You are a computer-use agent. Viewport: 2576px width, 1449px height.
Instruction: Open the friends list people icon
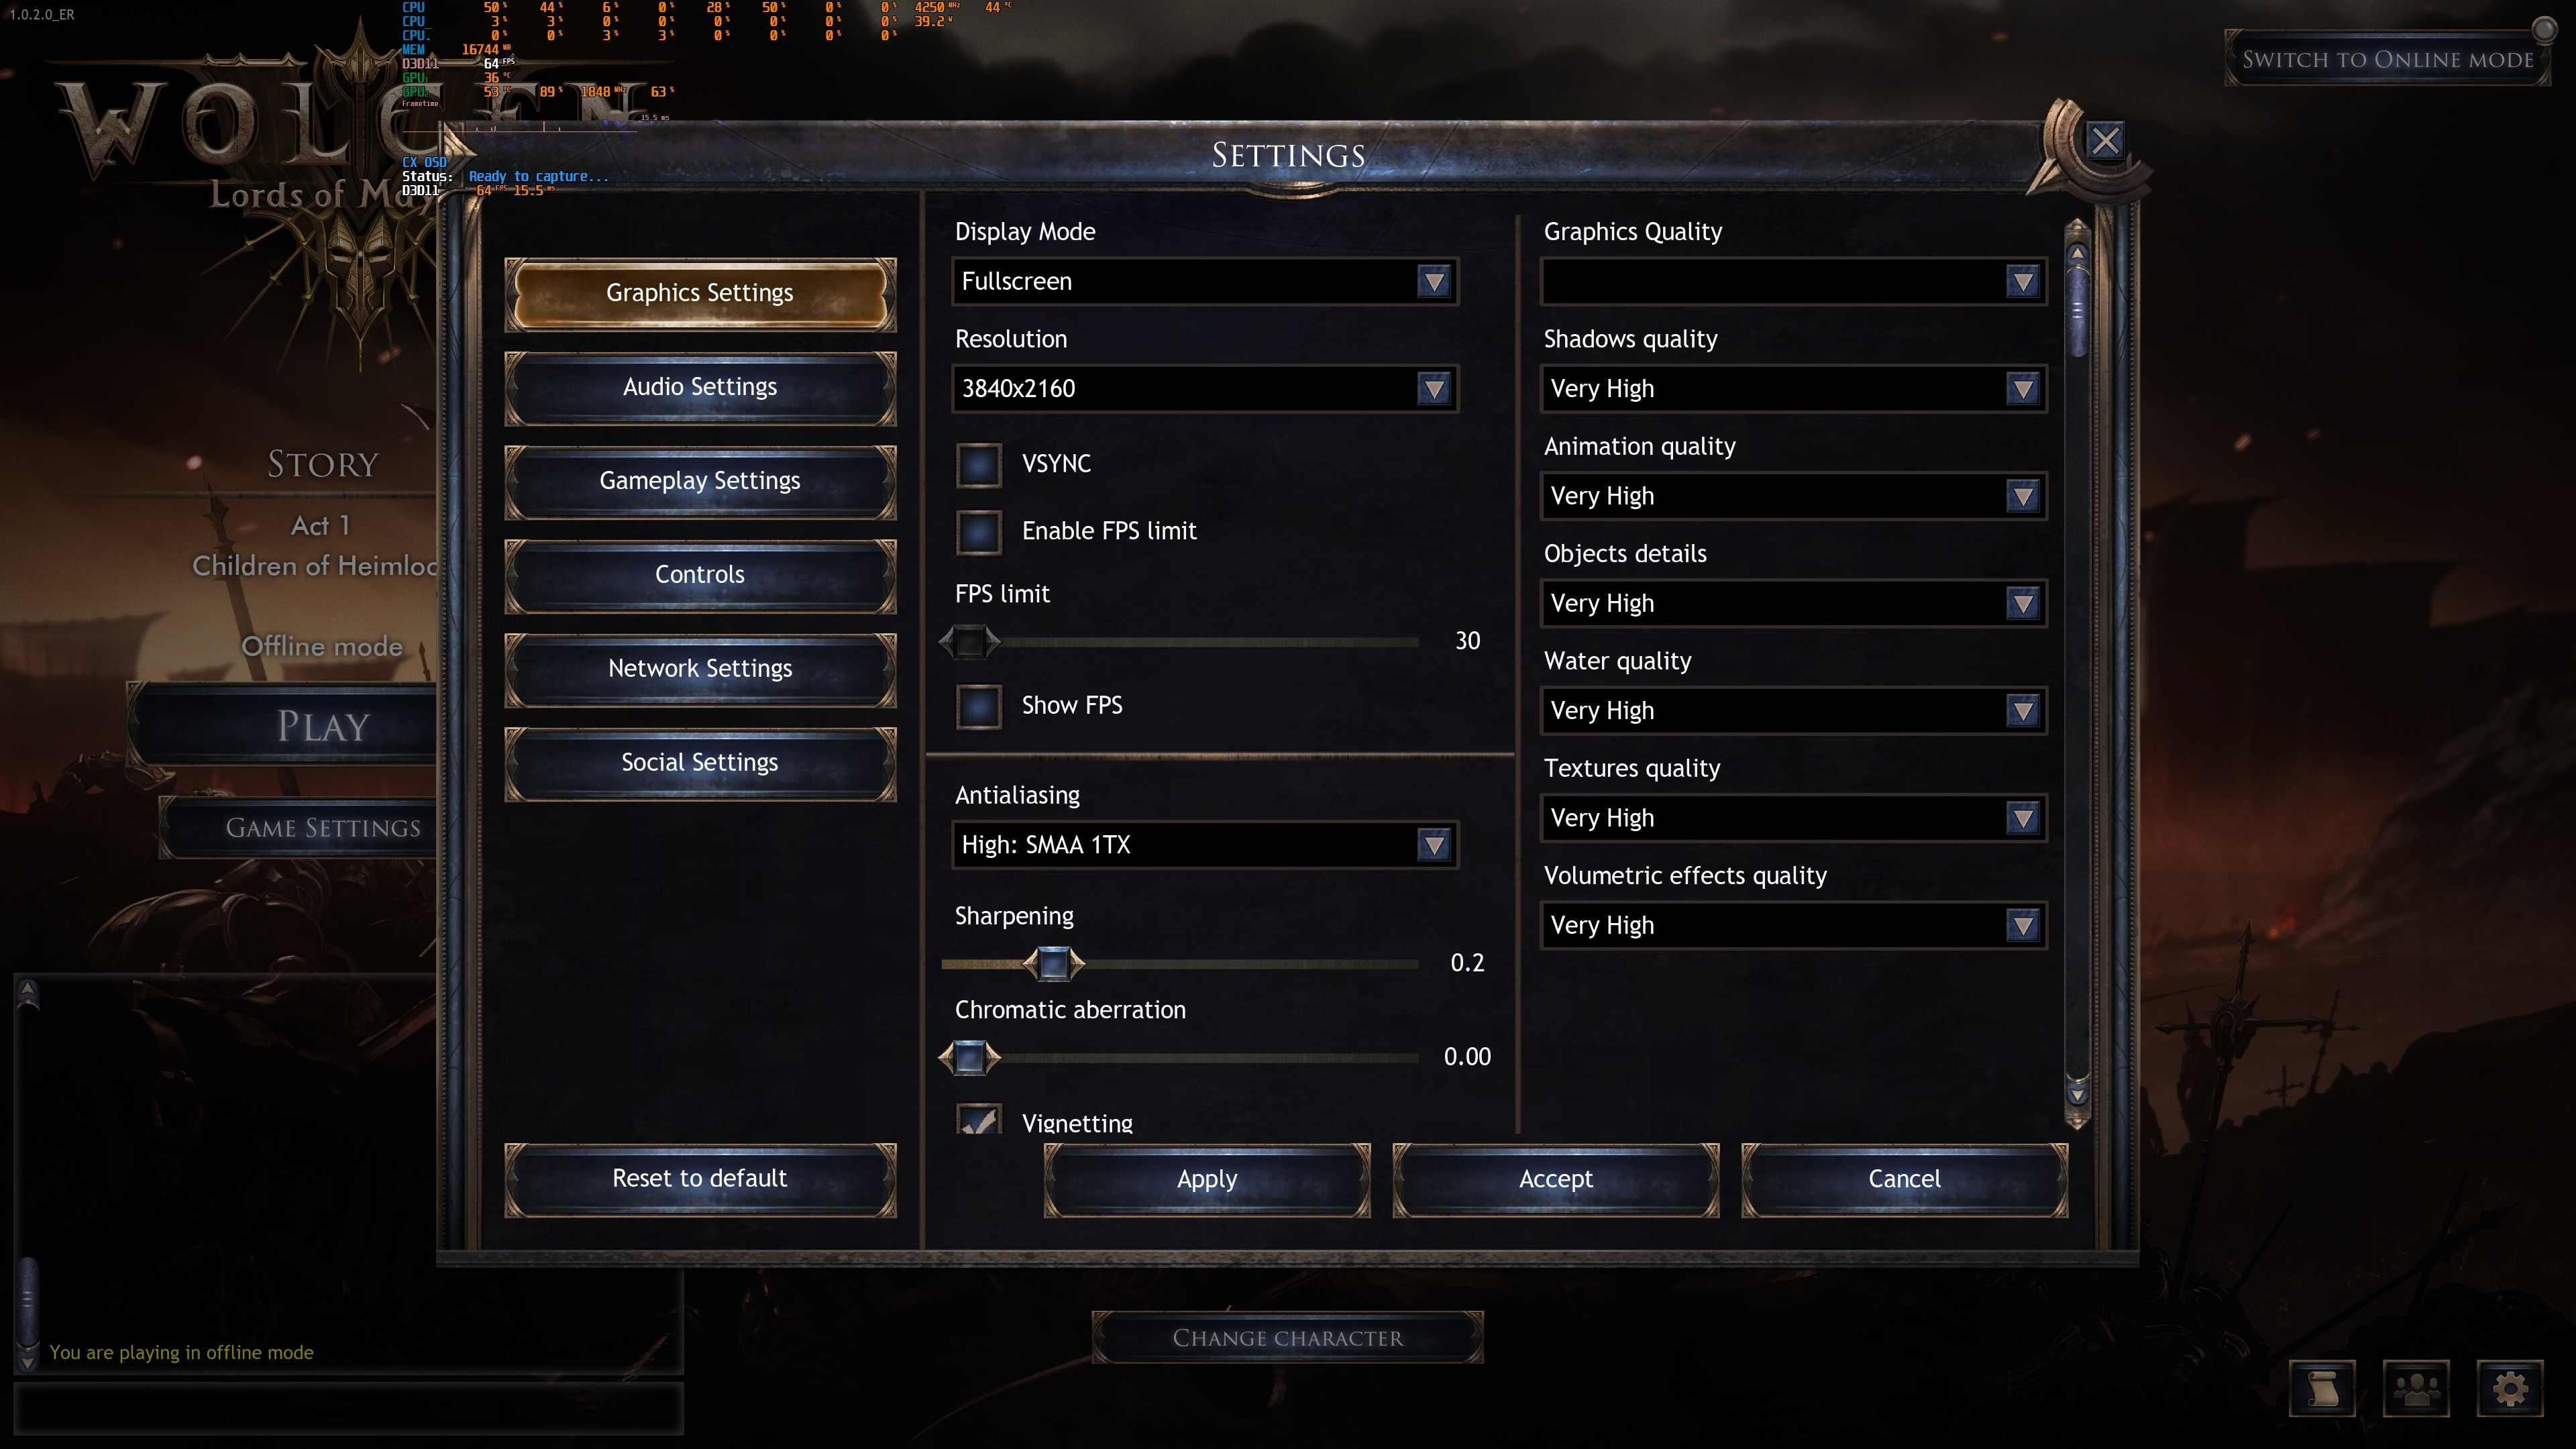(x=2416, y=1388)
